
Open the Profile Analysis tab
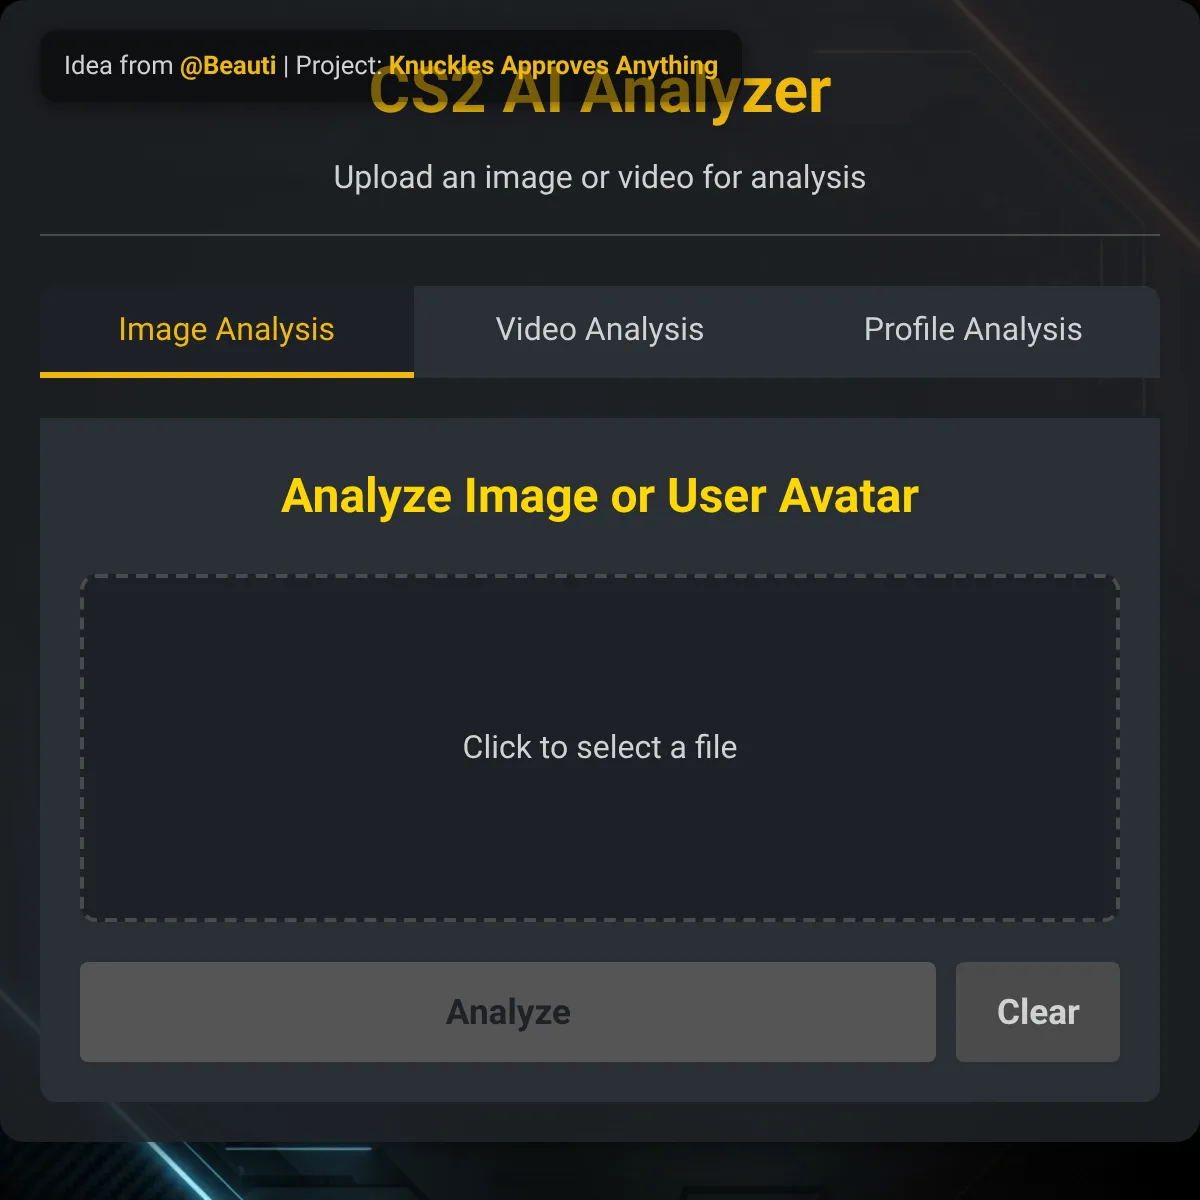click(x=973, y=330)
